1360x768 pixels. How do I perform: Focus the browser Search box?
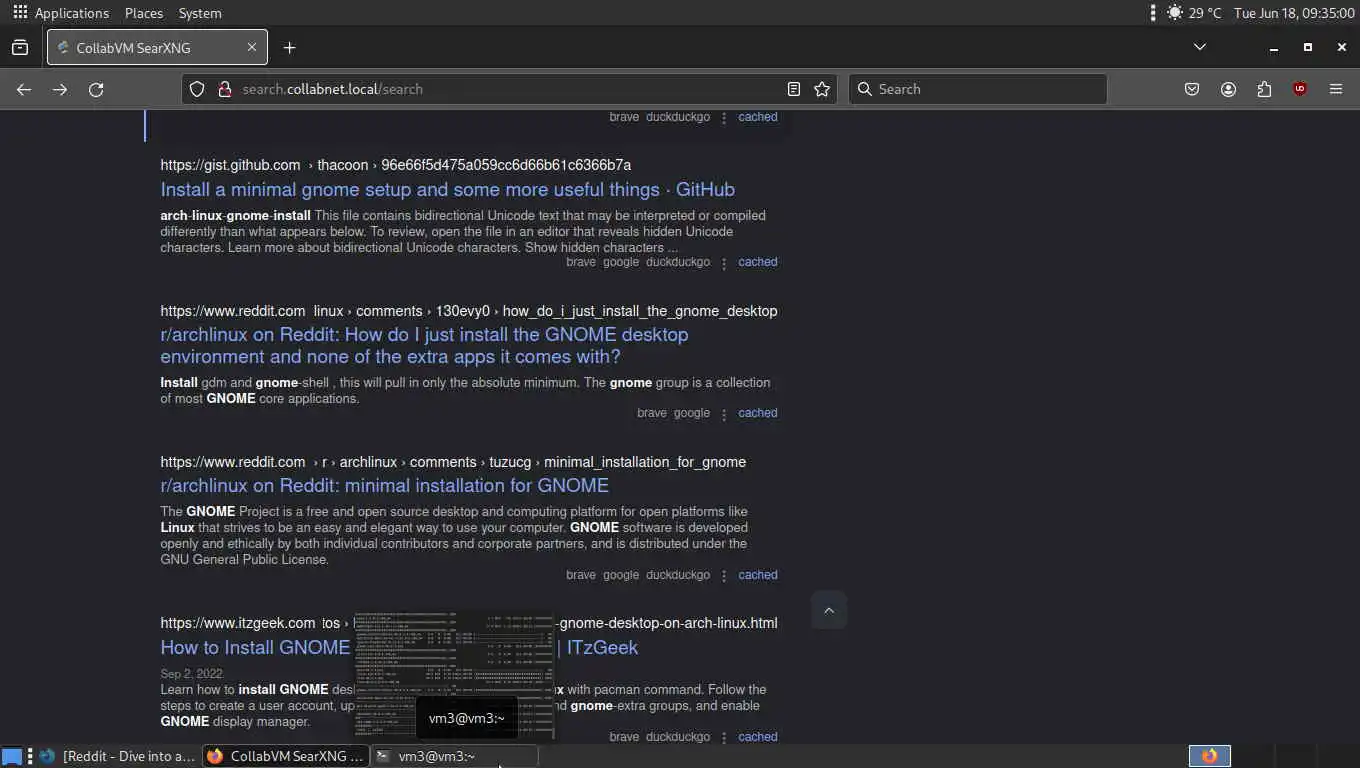tap(978, 89)
